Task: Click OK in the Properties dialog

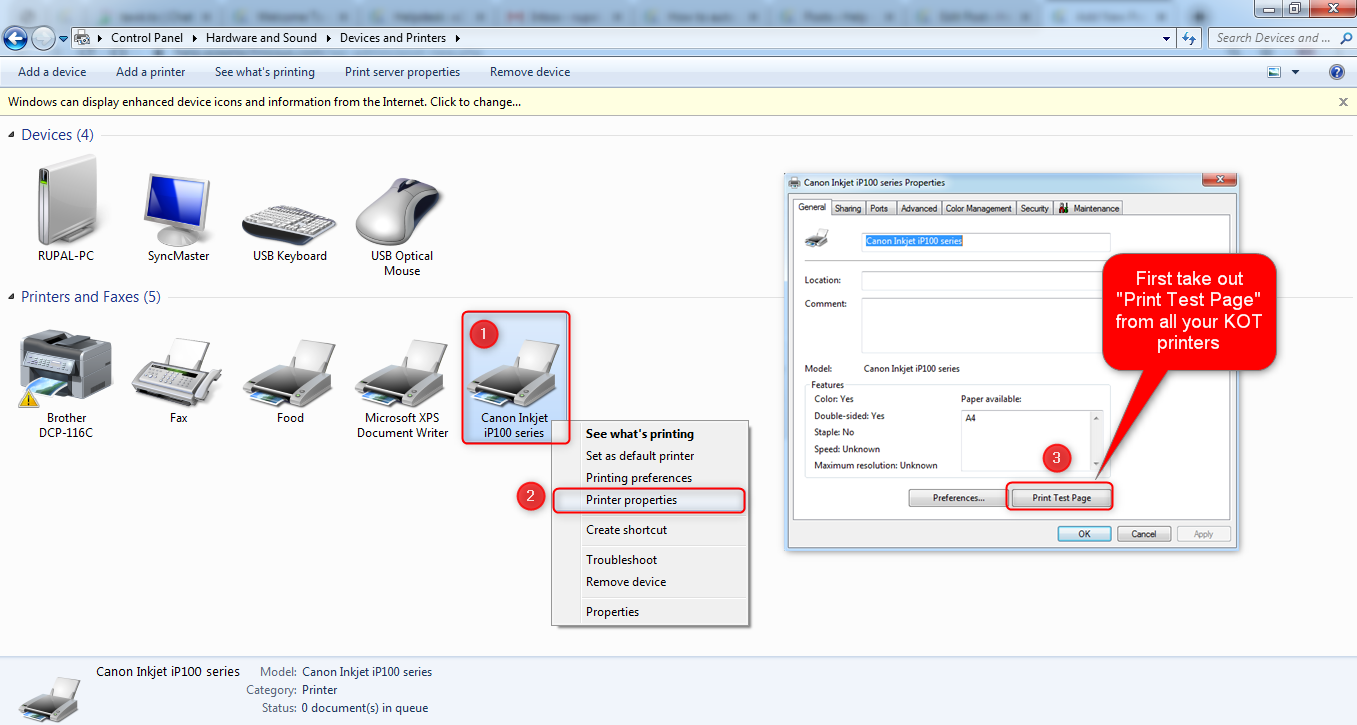Action: pyautogui.click(x=1084, y=534)
